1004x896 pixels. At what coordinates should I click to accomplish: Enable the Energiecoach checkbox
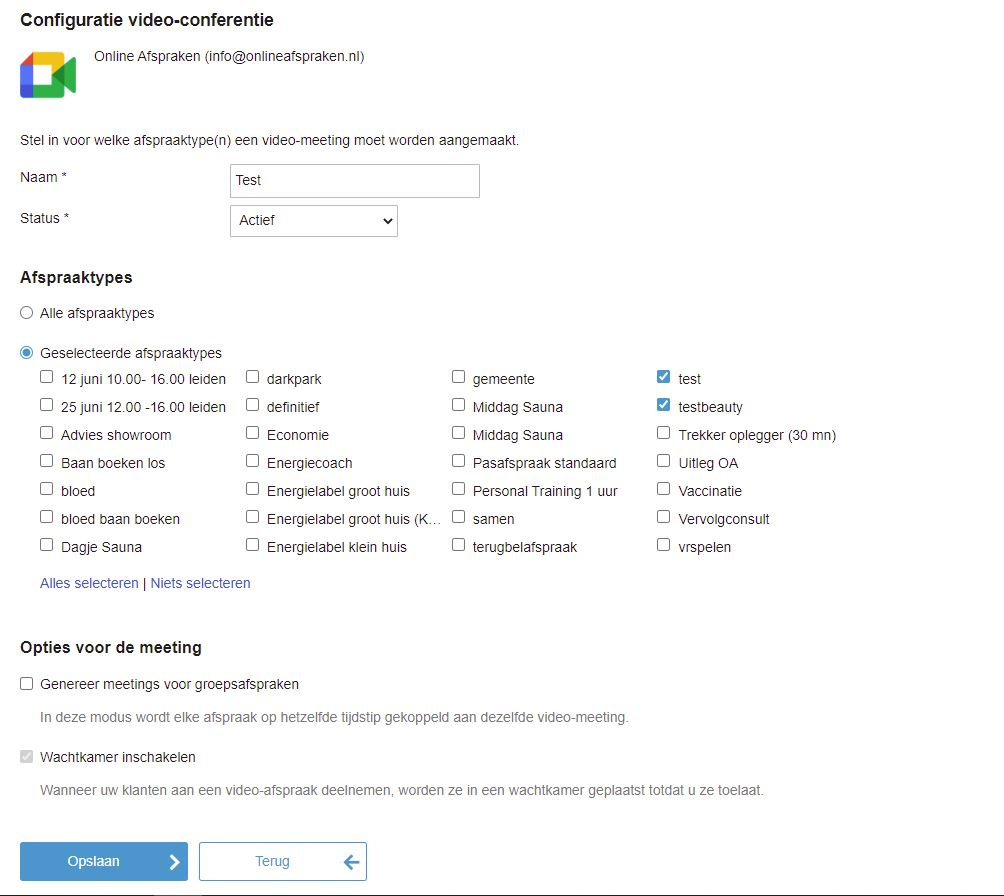point(253,462)
